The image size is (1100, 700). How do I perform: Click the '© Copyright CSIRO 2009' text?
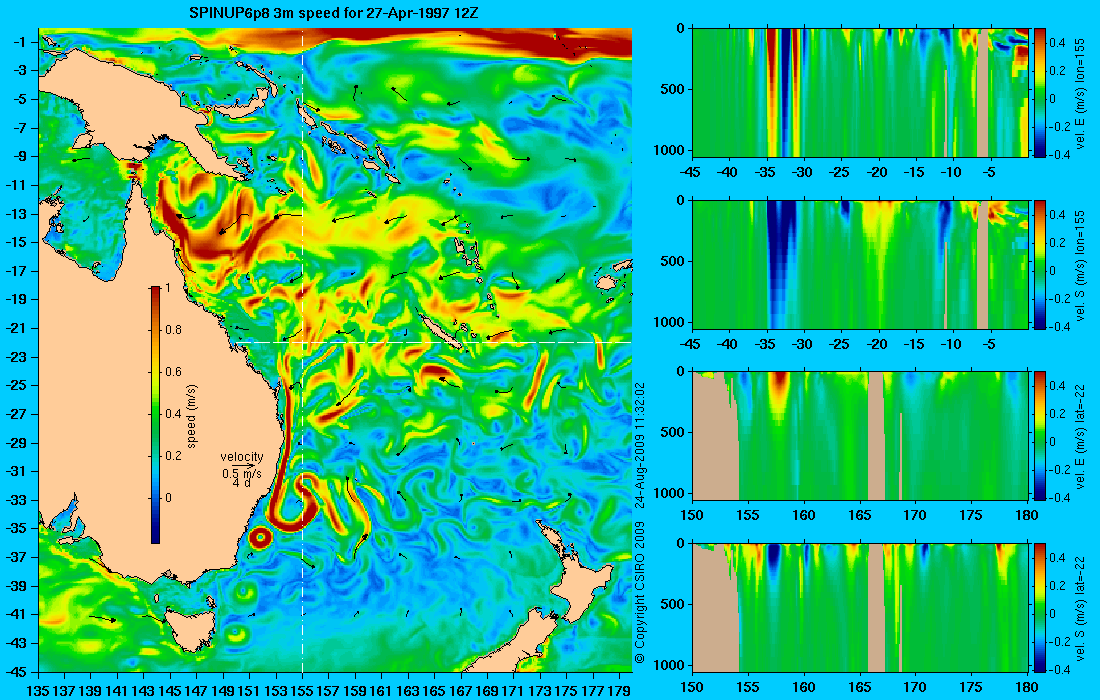(640, 590)
